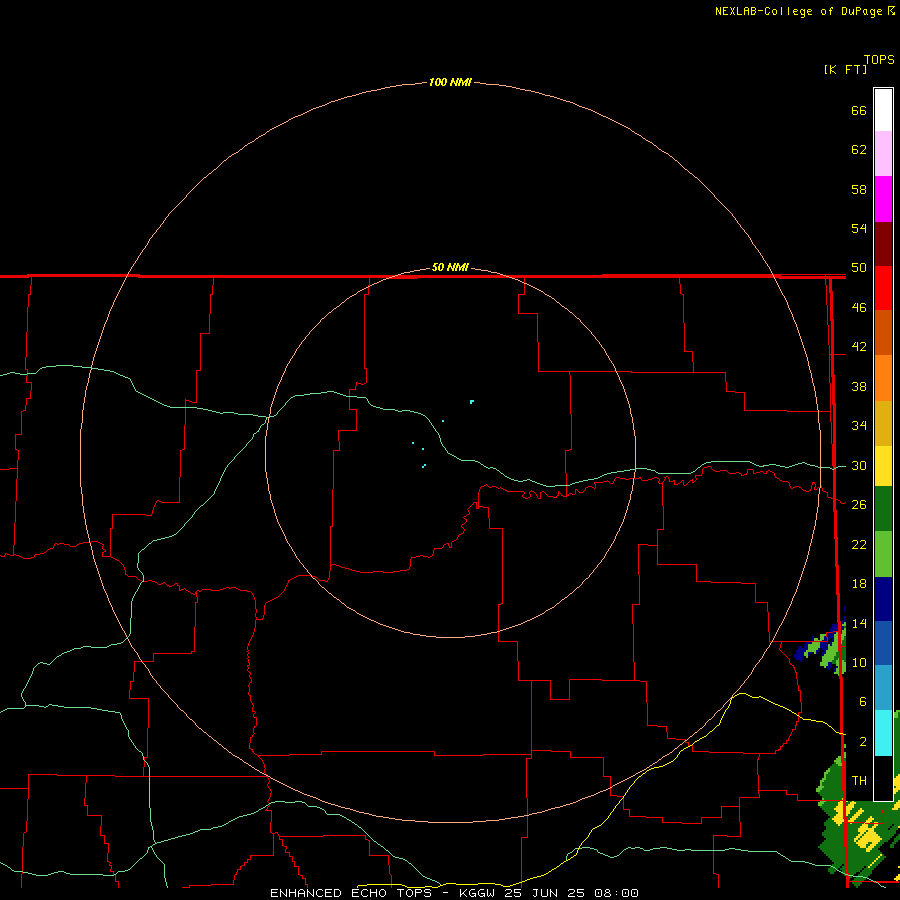The height and width of the screenshot is (900, 900).
Task: Click the '6' legend value
Action: (x=862, y=701)
